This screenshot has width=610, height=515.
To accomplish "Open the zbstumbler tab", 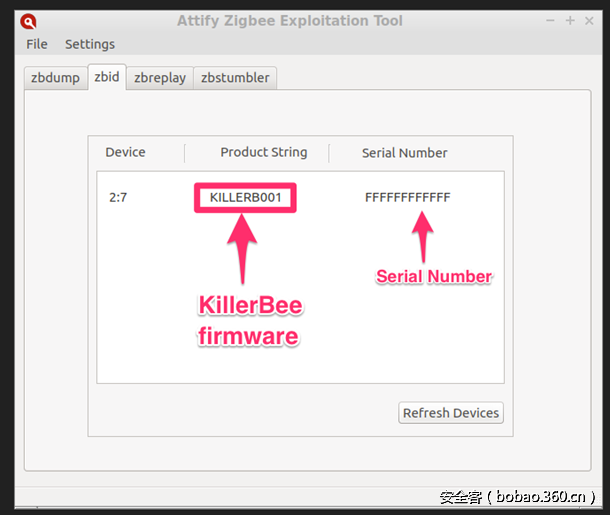I will [x=235, y=78].
